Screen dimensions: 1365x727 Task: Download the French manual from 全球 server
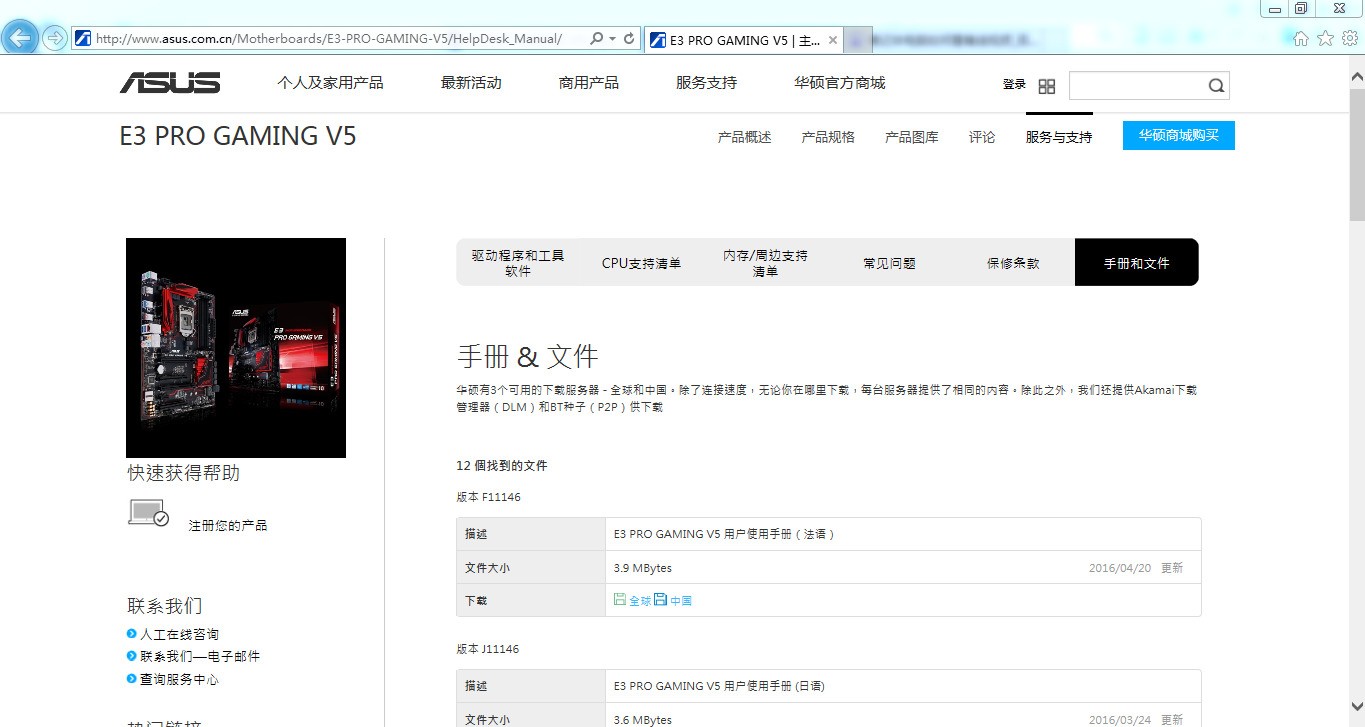pyautogui.click(x=640, y=601)
